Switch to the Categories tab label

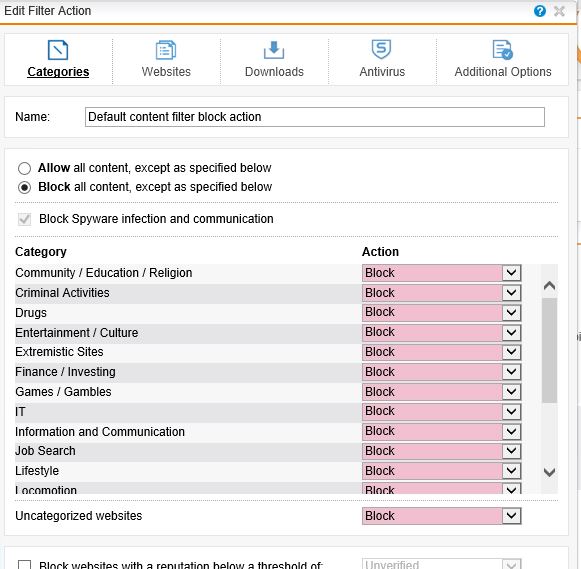58,71
